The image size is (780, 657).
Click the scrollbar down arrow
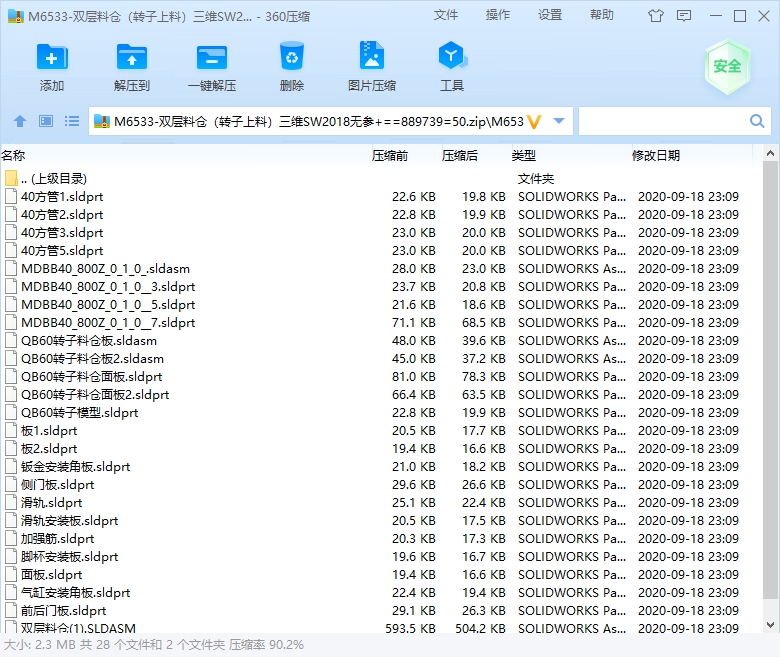tap(771, 625)
